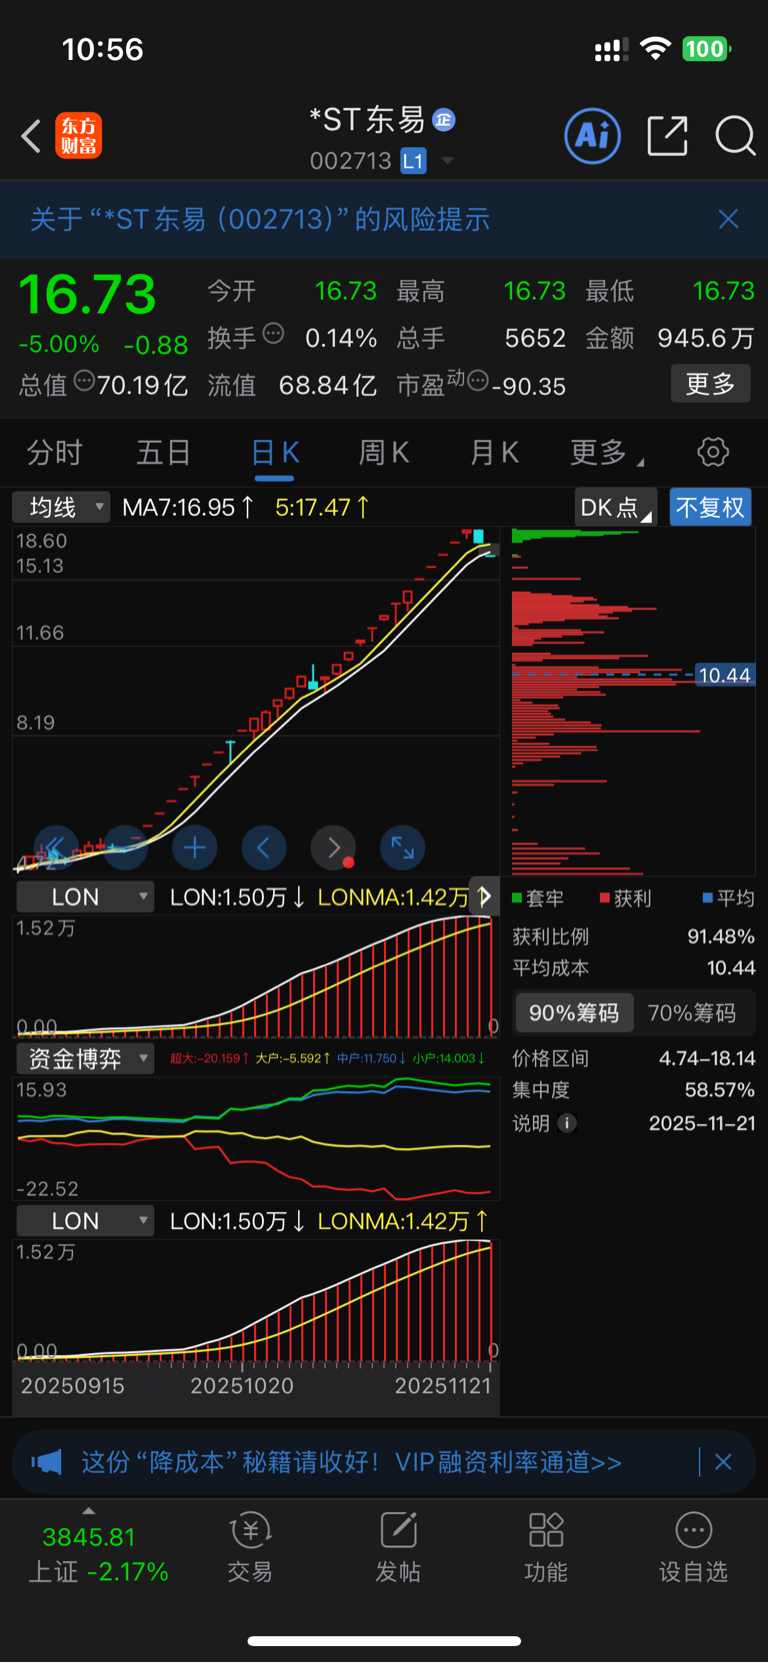Screen dimensions: 768x1663
Task: Add stock via 设自选 icon
Action: pos(693,1548)
